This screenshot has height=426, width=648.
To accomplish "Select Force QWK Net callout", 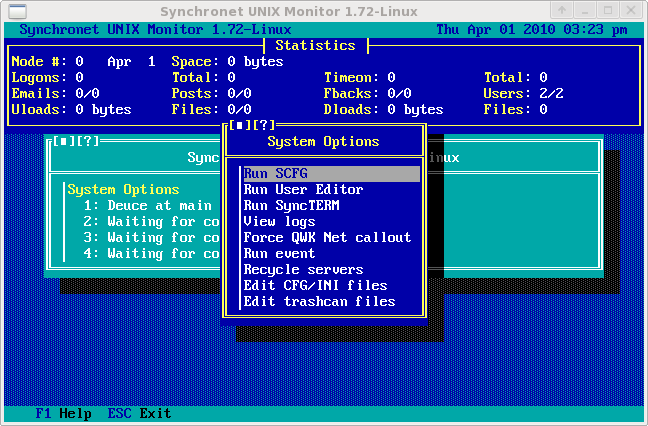I will pos(327,237).
